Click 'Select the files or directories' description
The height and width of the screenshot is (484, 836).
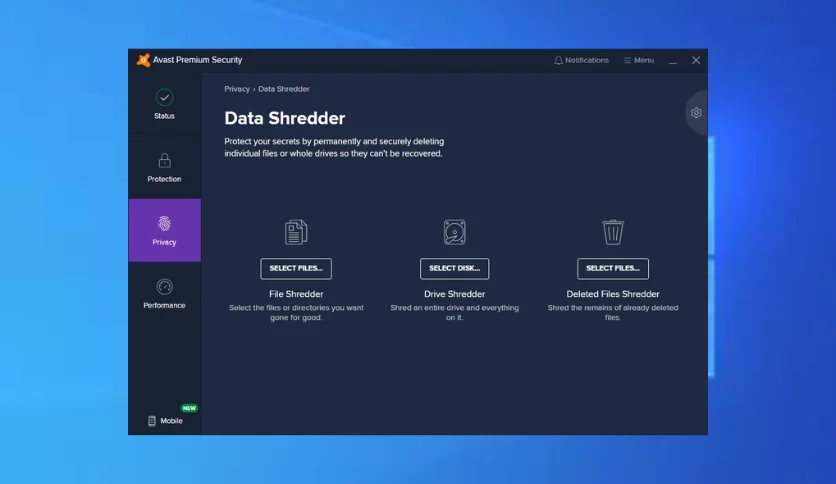coord(296,312)
